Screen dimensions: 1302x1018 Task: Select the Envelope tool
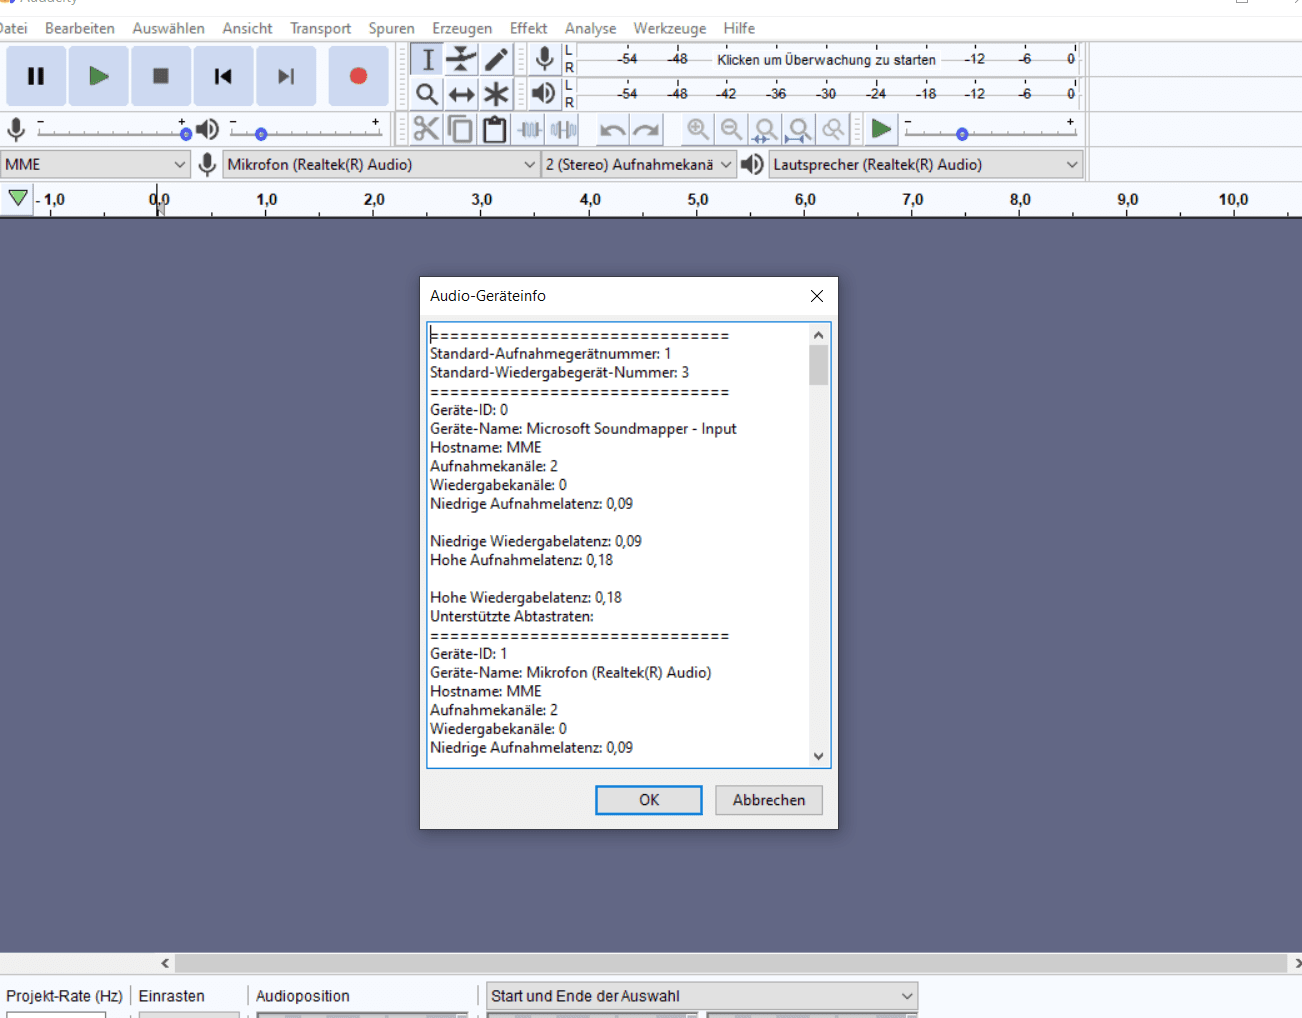pyautogui.click(x=461, y=59)
